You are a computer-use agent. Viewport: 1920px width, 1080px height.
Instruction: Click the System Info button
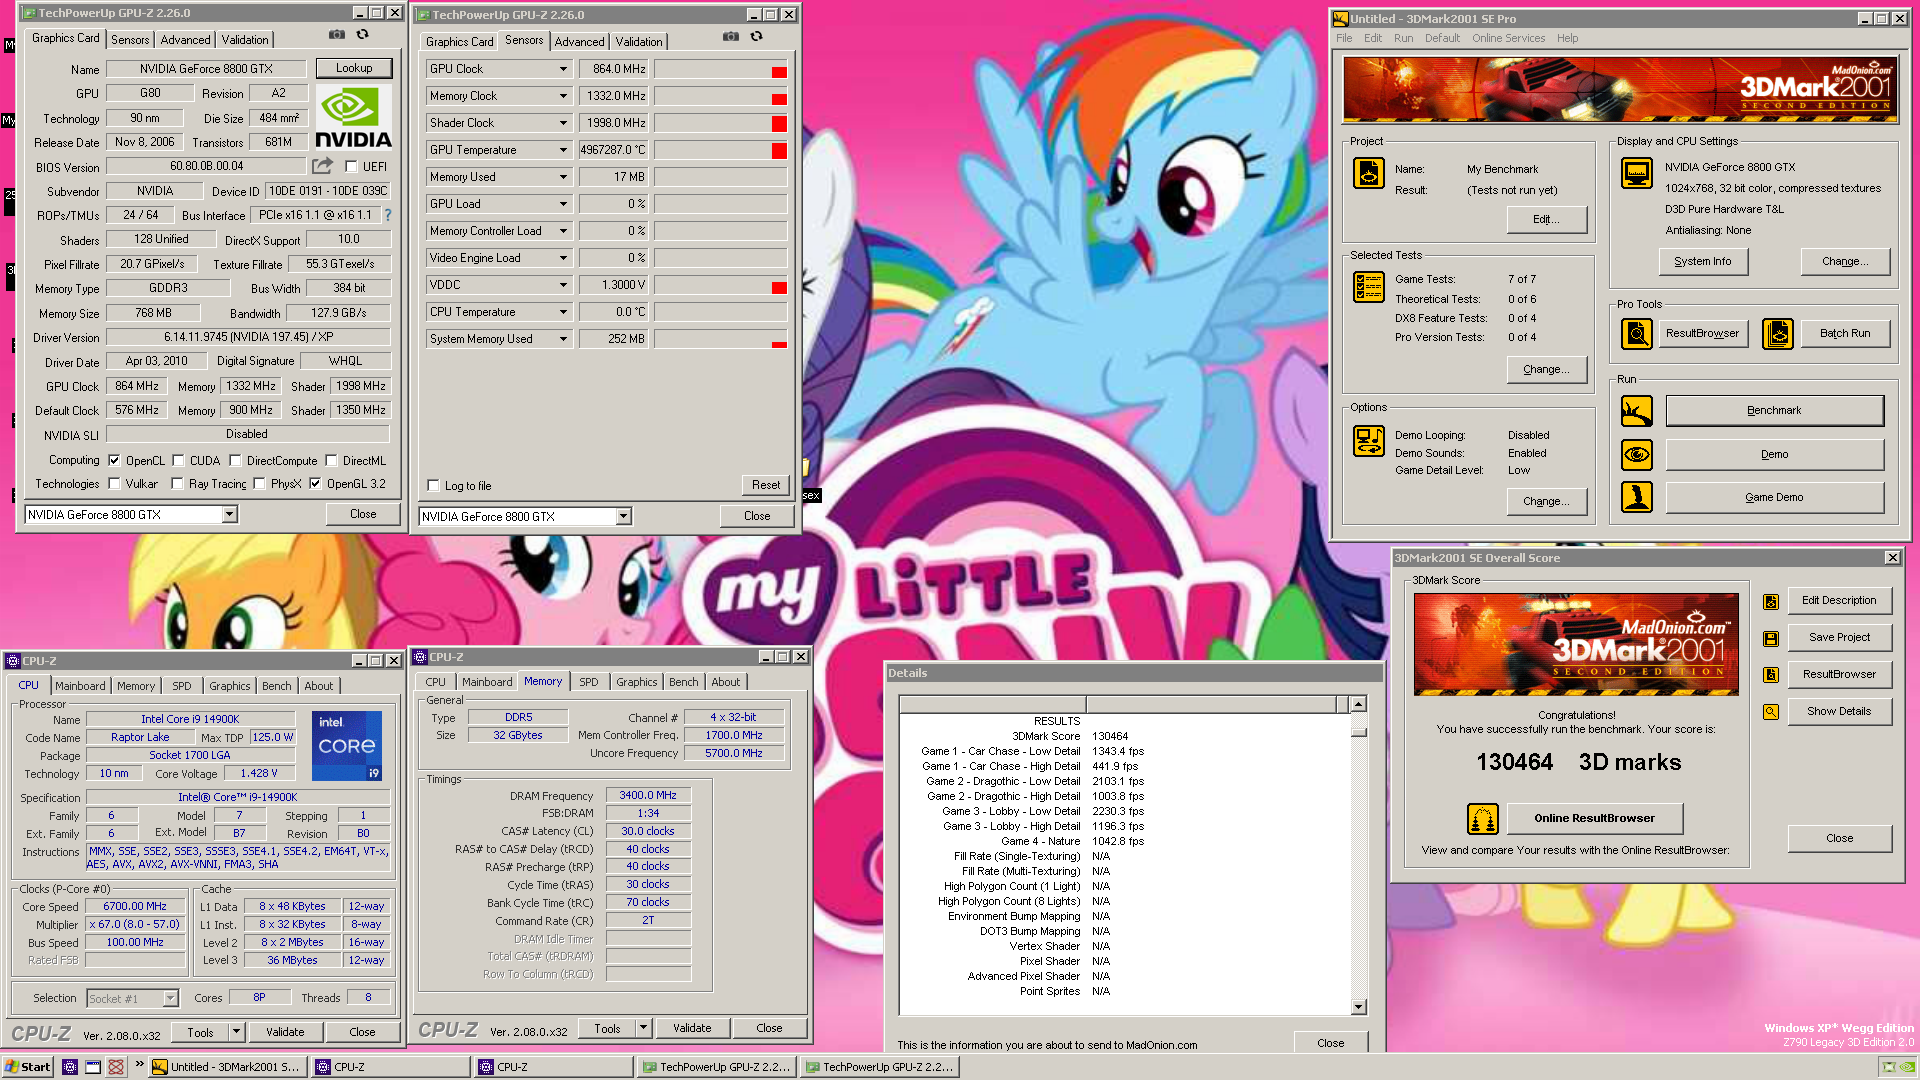pos(1702,261)
